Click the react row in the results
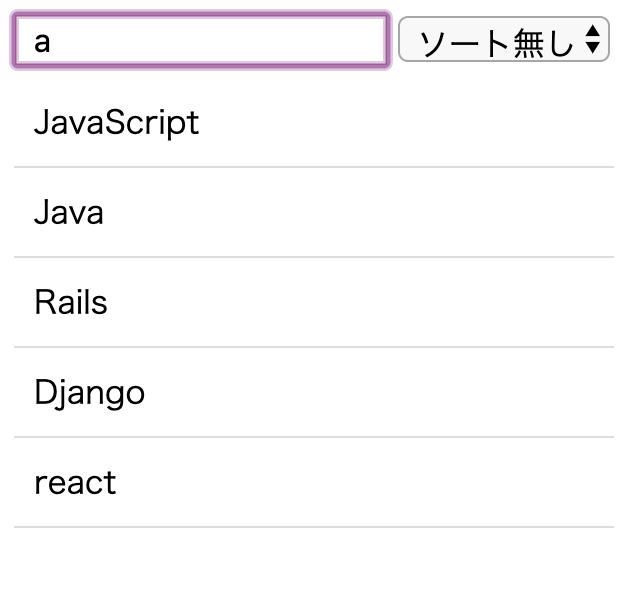Image resolution: width=642 pixels, height=608 pixels. click(313, 483)
